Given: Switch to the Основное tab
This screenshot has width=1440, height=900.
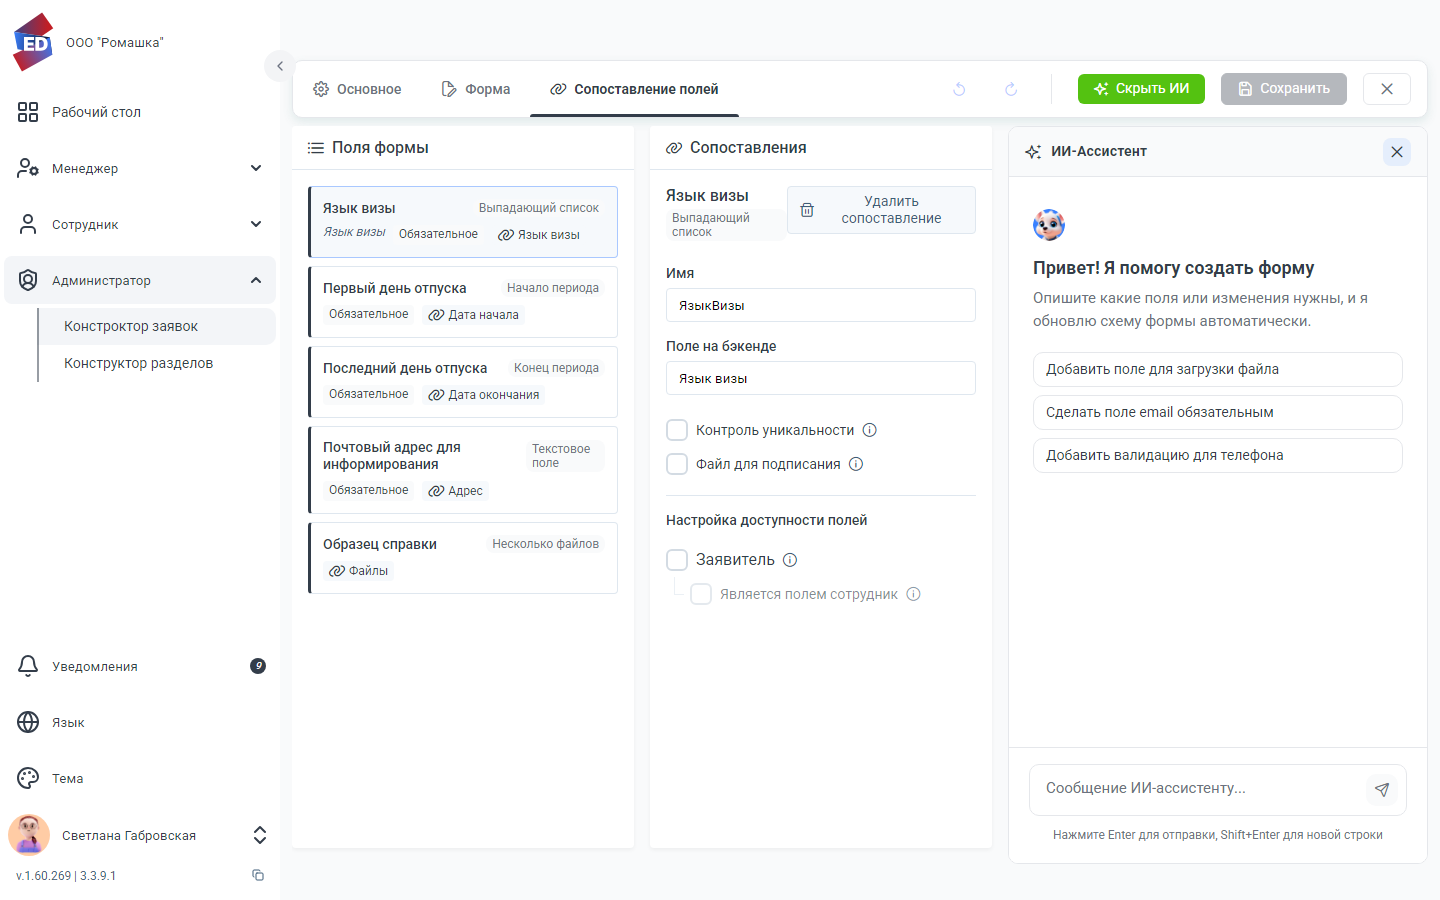Looking at the screenshot, I should [x=357, y=89].
